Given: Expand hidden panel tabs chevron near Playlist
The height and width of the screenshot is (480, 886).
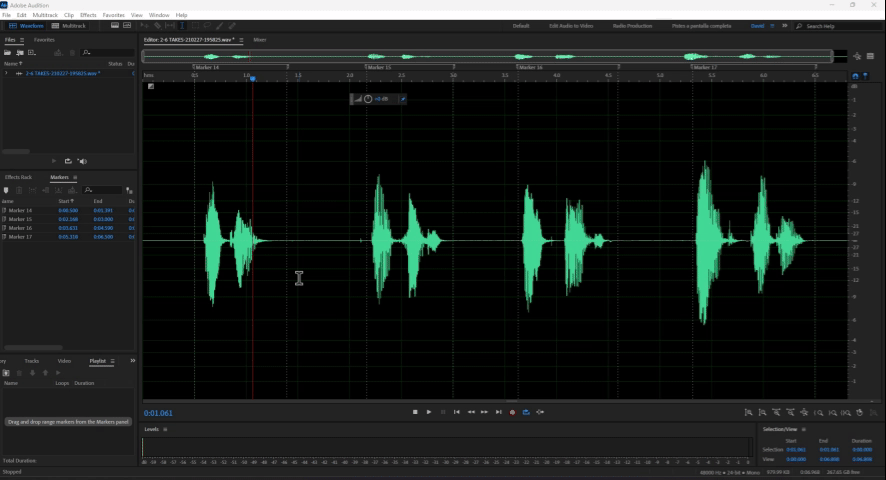Looking at the screenshot, I should click(133, 361).
